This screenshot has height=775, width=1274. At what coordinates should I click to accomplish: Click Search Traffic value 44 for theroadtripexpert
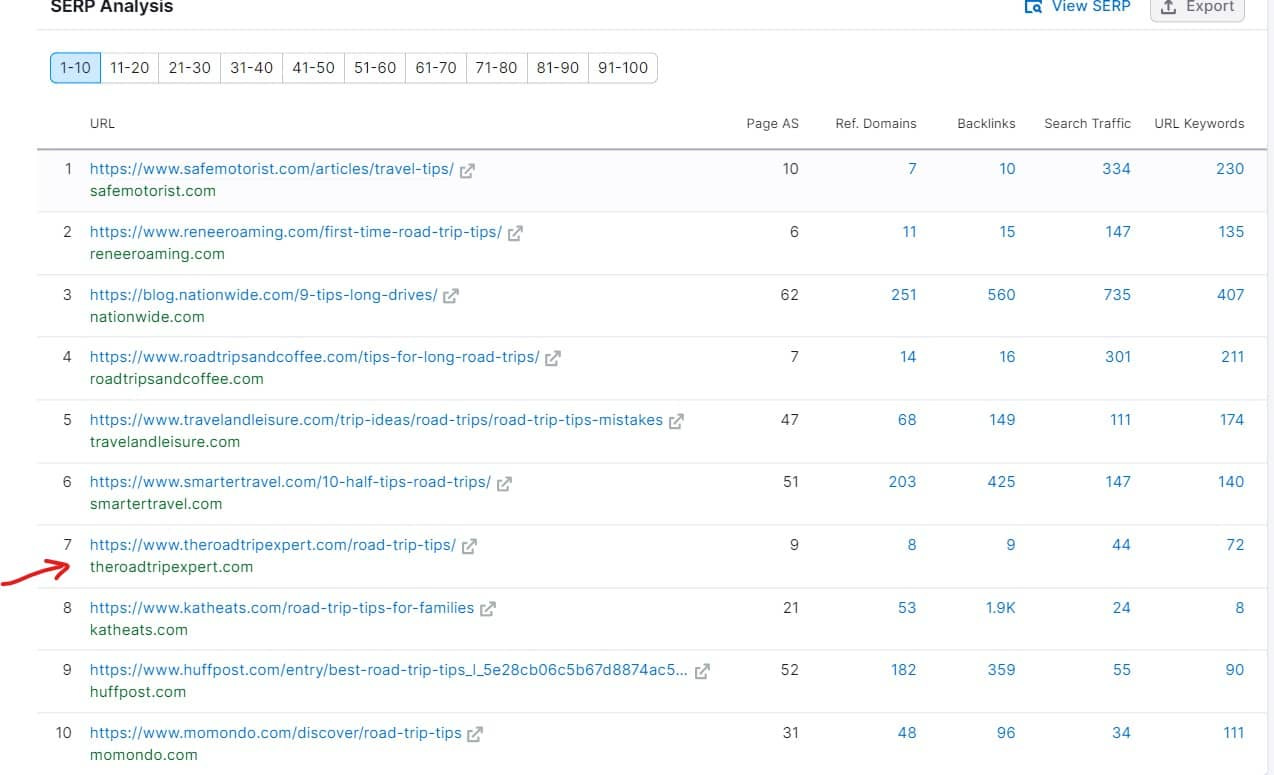1121,545
